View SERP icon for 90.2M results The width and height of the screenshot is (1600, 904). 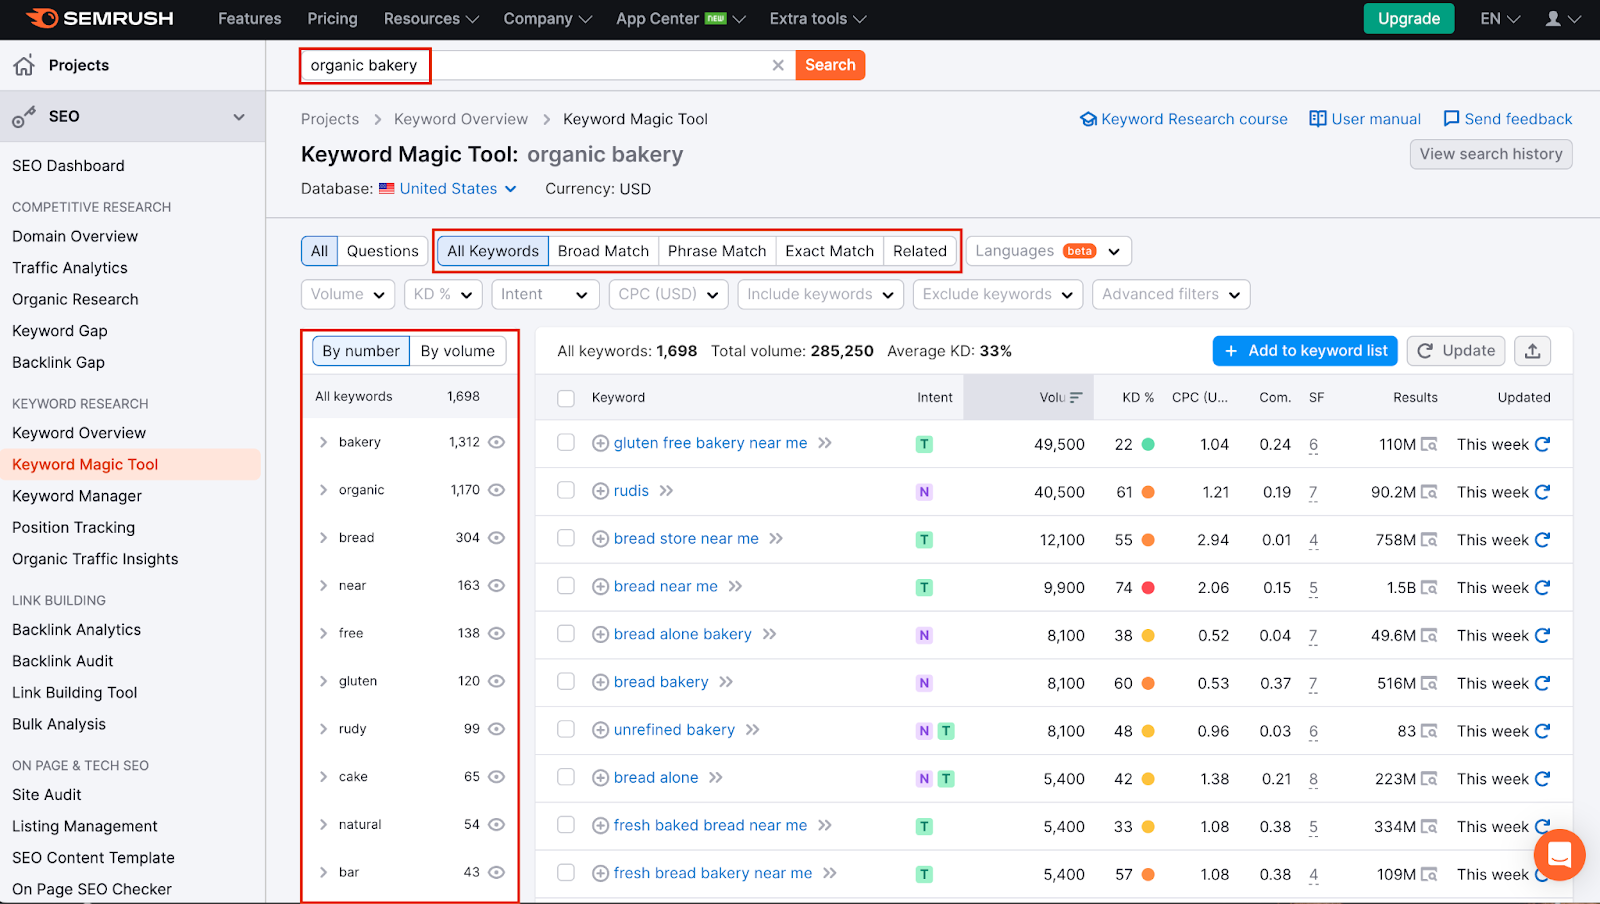pyautogui.click(x=1429, y=492)
